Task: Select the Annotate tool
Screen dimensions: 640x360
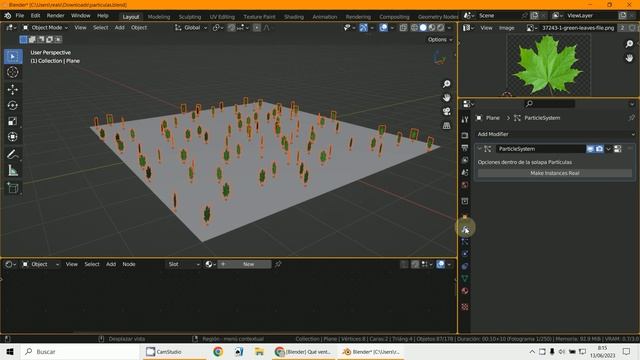Action: point(13,155)
